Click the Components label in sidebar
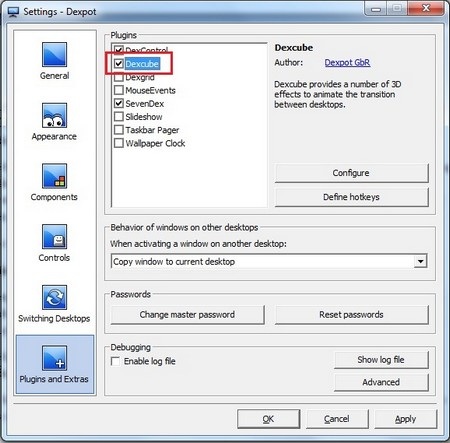The width and height of the screenshot is (450, 443). [x=54, y=197]
